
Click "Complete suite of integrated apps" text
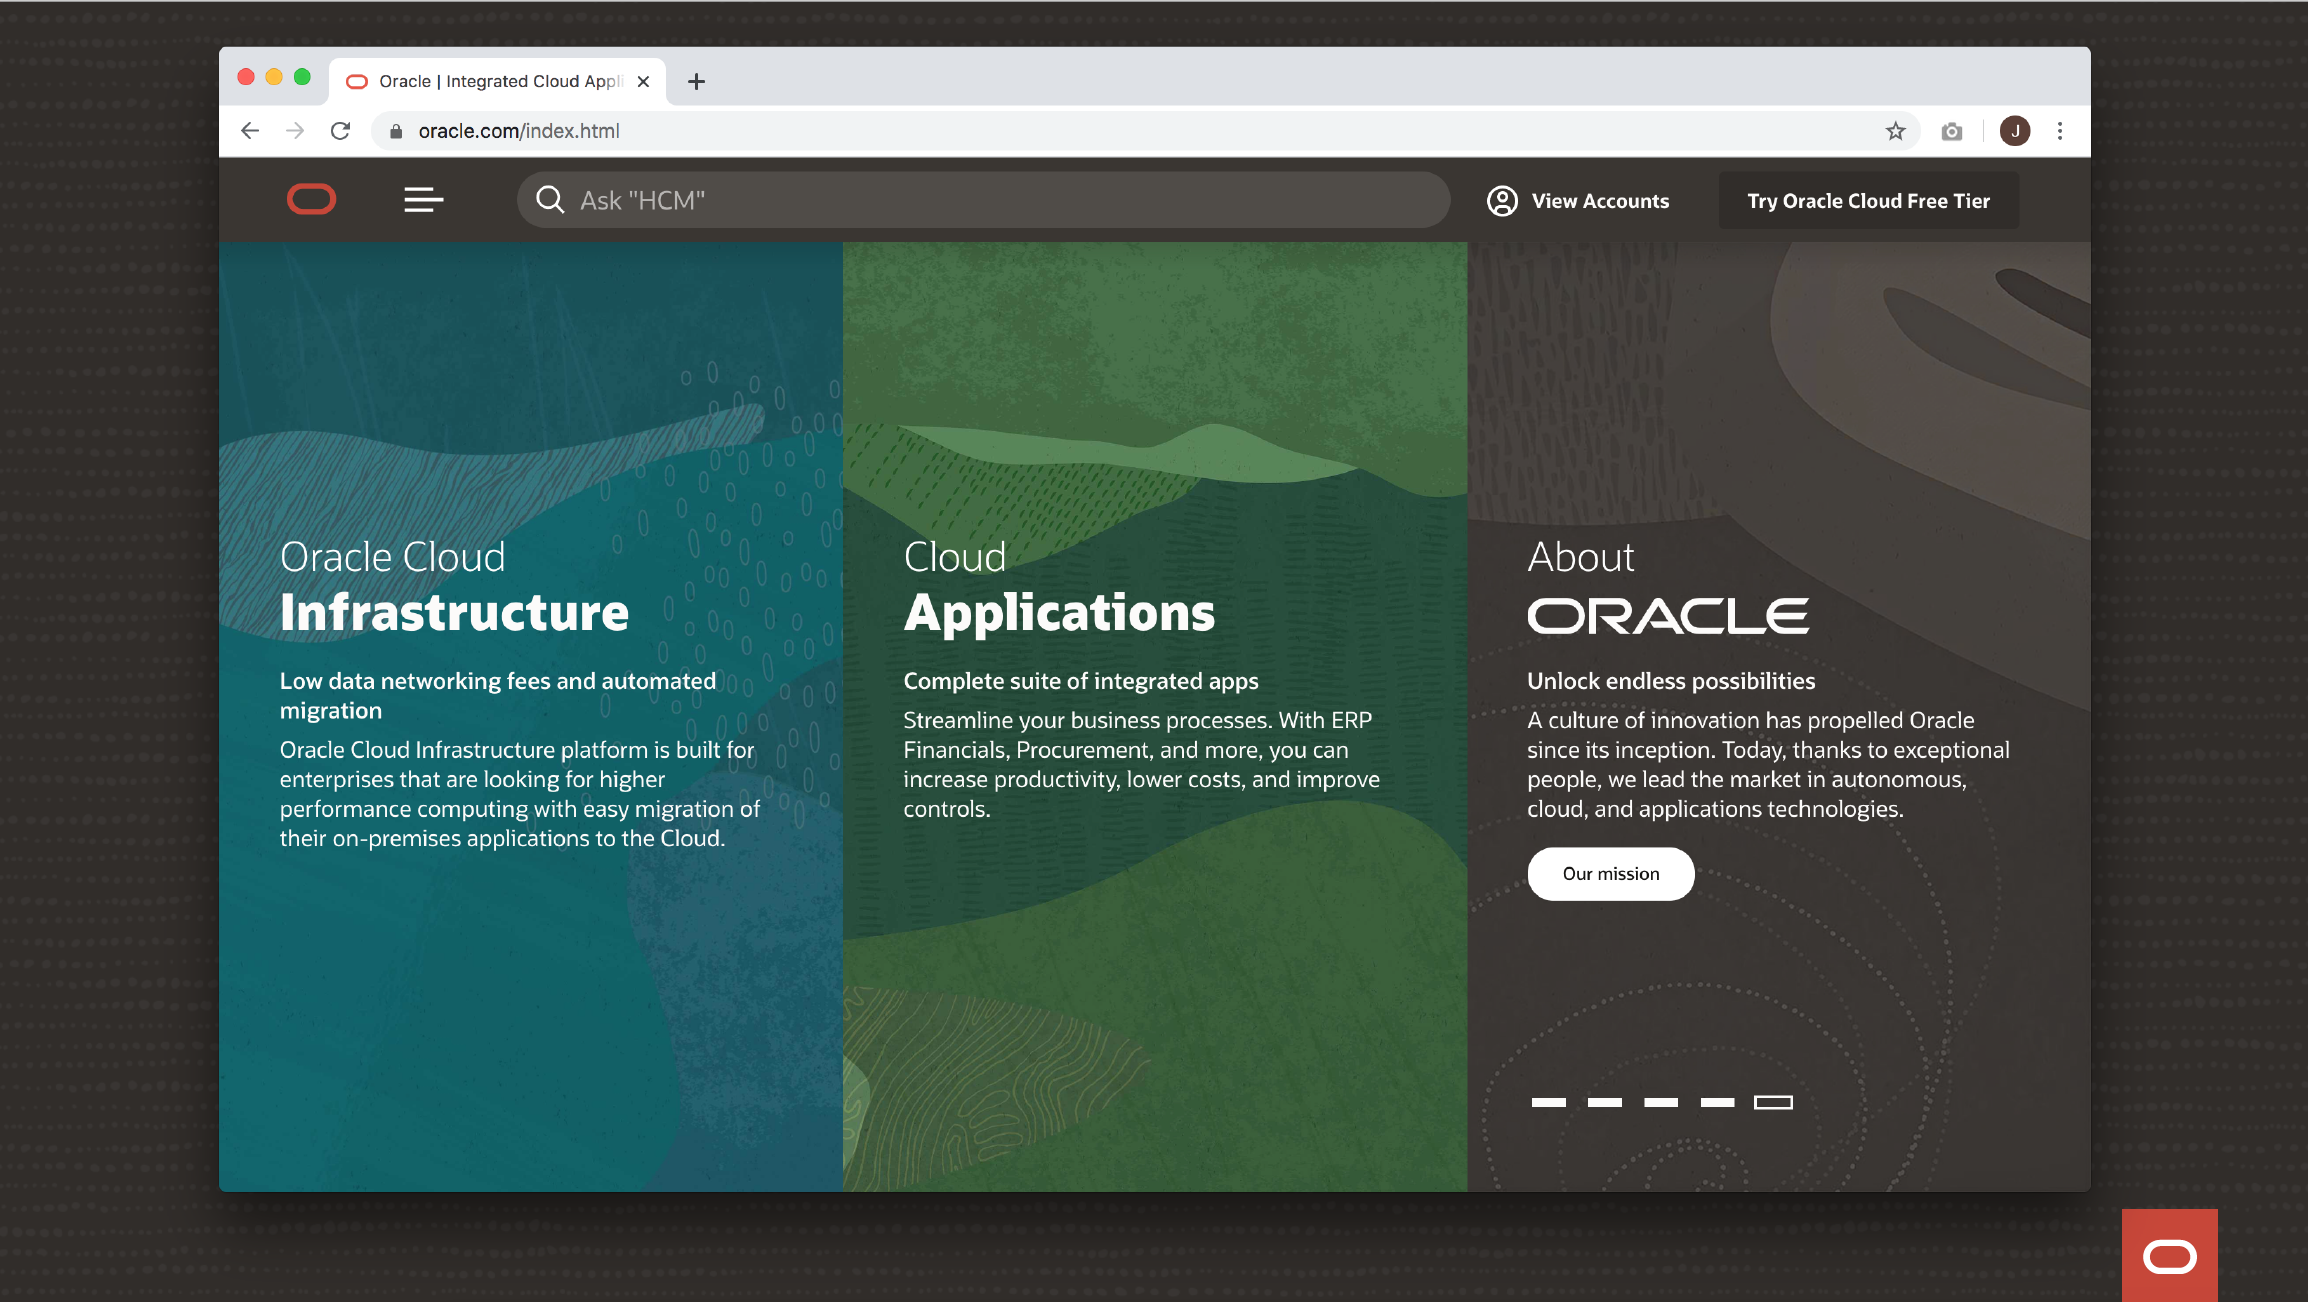(1081, 681)
